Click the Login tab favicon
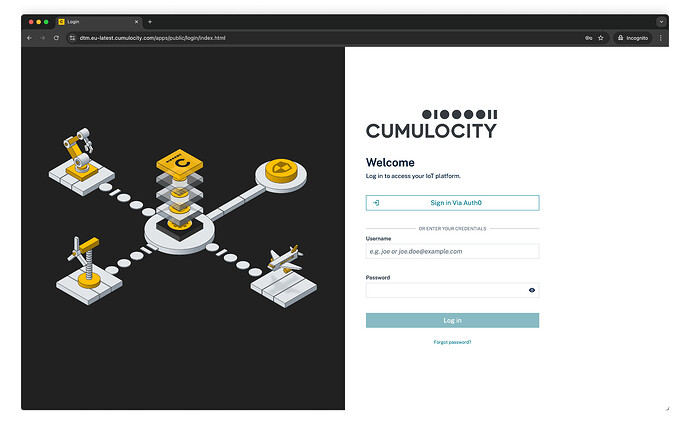 coord(62,22)
